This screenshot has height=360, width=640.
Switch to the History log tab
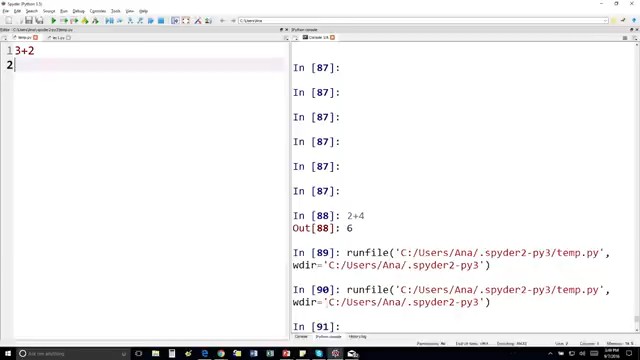[x=358, y=337]
